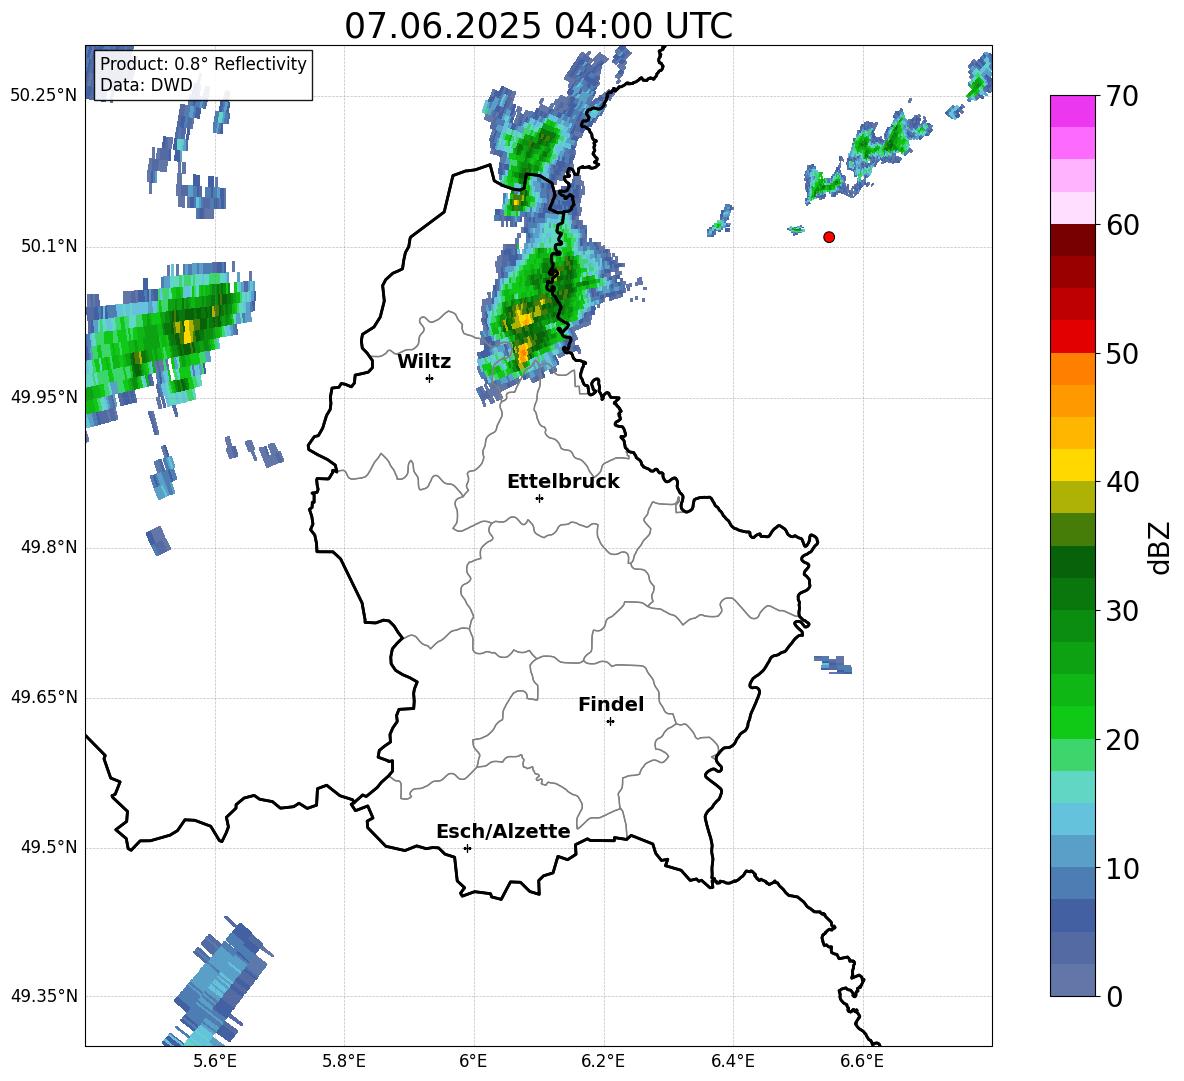This screenshot has width=1184, height=1081.
Task: Click the dBZ colorbar label
Action: (x=1158, y=547)
